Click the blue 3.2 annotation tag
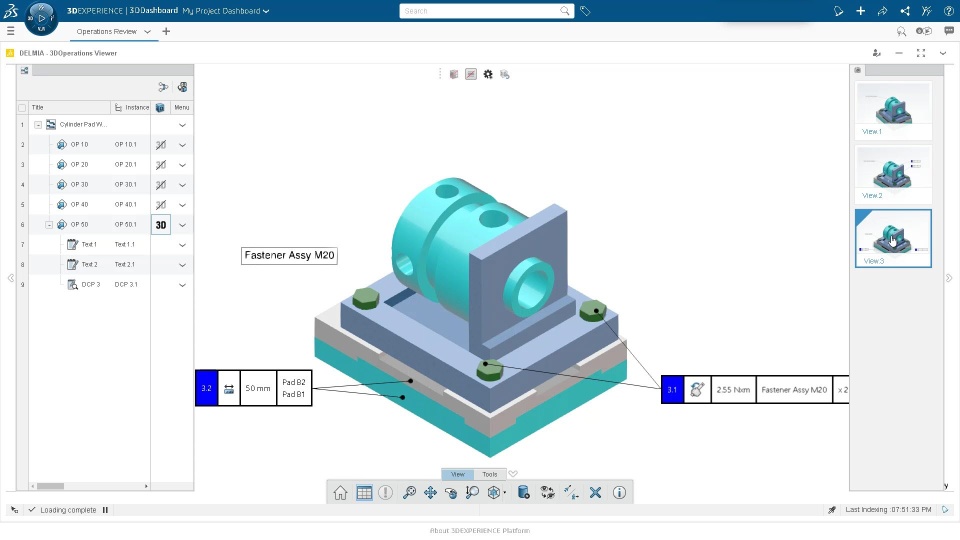960x540 pixels. pyautogui.click(x=206, y=388)
